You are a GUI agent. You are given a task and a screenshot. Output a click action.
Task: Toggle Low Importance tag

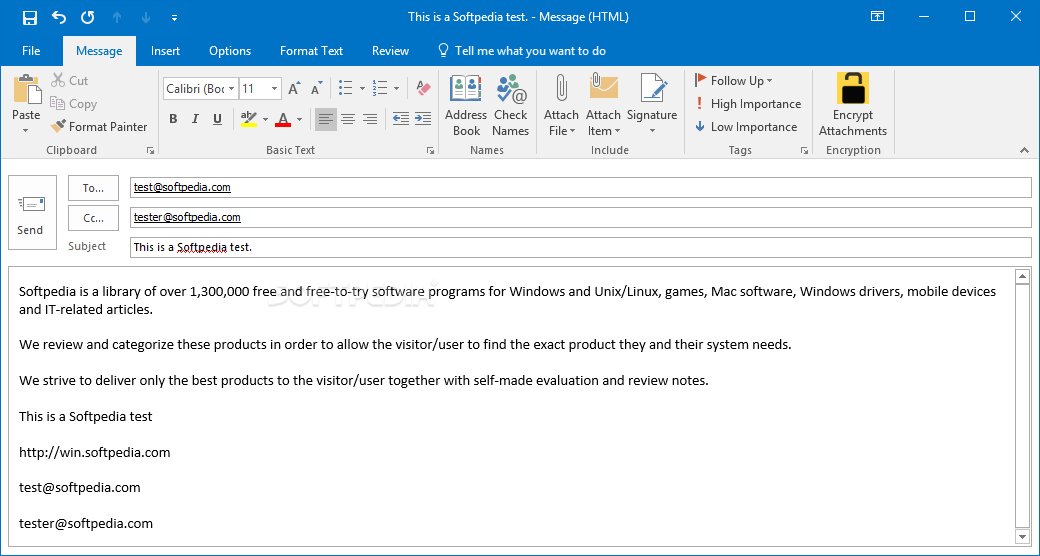pos(746,127)
